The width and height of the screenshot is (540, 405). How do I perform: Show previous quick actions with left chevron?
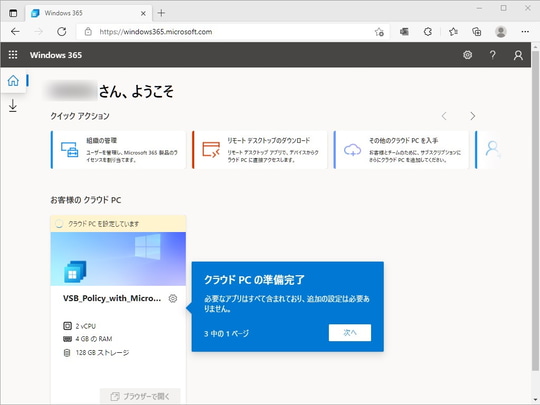pyautogui.click(x=444, y=116)
